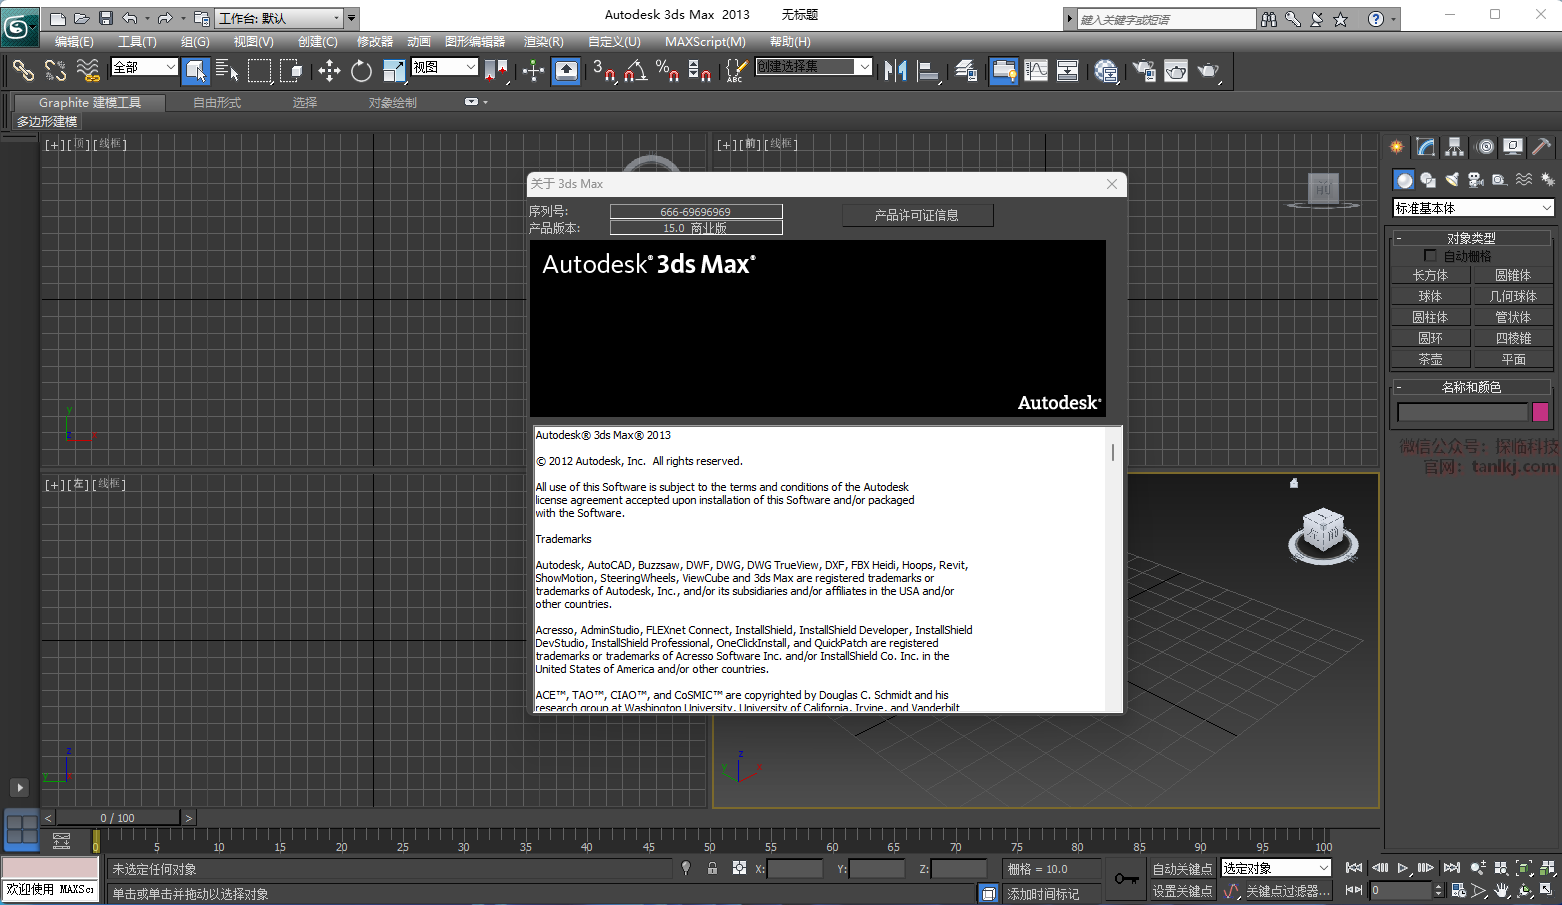The width and height of the screenshot is (1562, 905).
Task: Open the Material Editor icon
Action: click(x=1106, y=70)
